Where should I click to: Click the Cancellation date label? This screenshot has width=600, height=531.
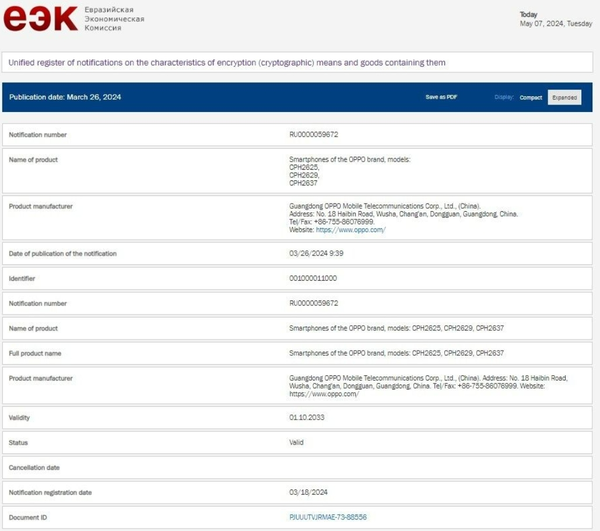point(34,467)
